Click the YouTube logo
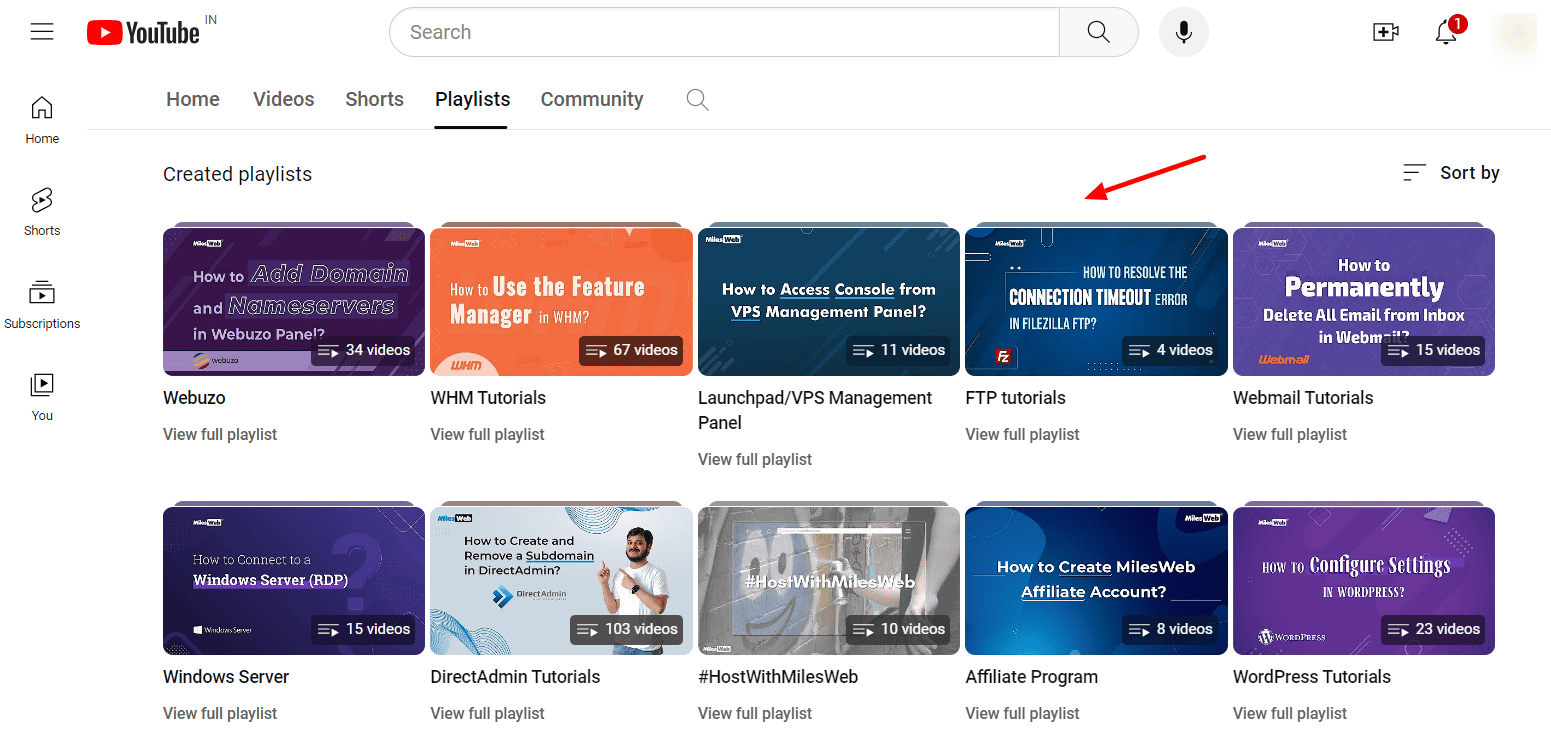Viewport: 1551px width, 739px height. tap(144, 32)
